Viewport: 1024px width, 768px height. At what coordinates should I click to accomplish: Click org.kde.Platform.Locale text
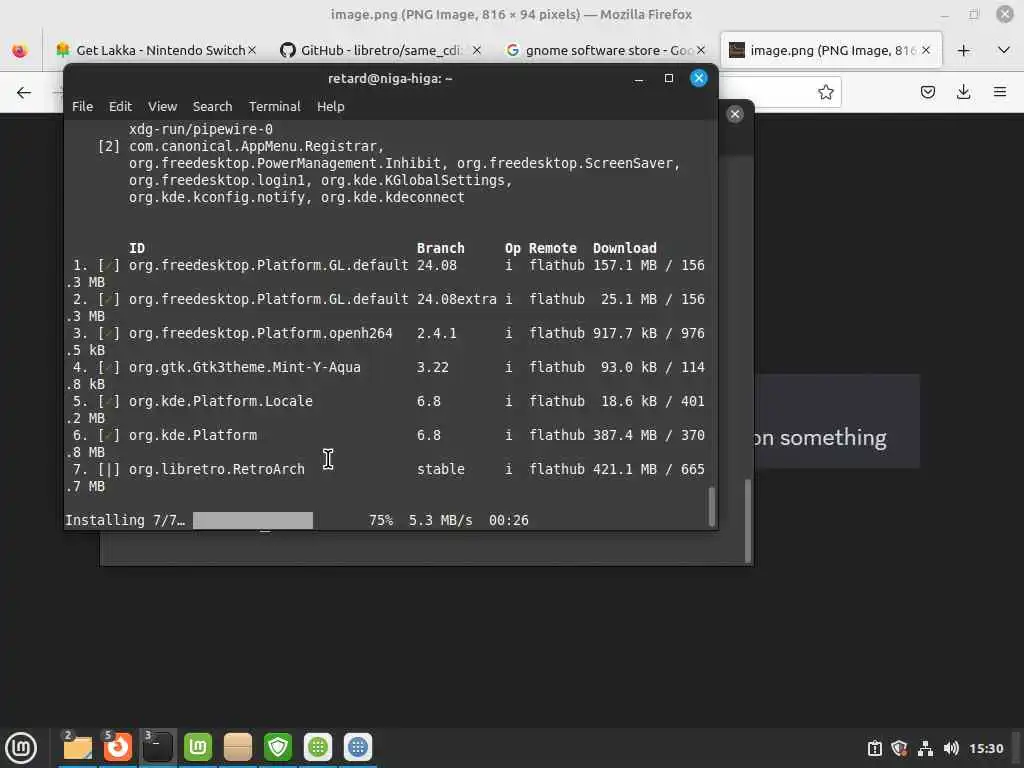point(221,402)
